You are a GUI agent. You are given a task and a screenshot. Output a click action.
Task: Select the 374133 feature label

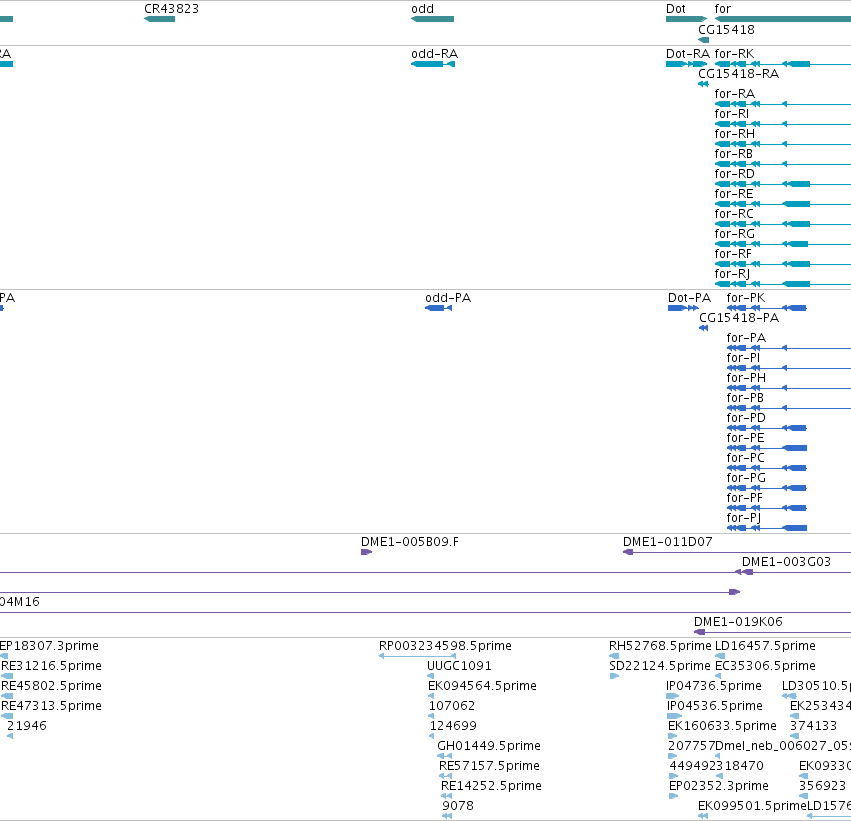814,726
